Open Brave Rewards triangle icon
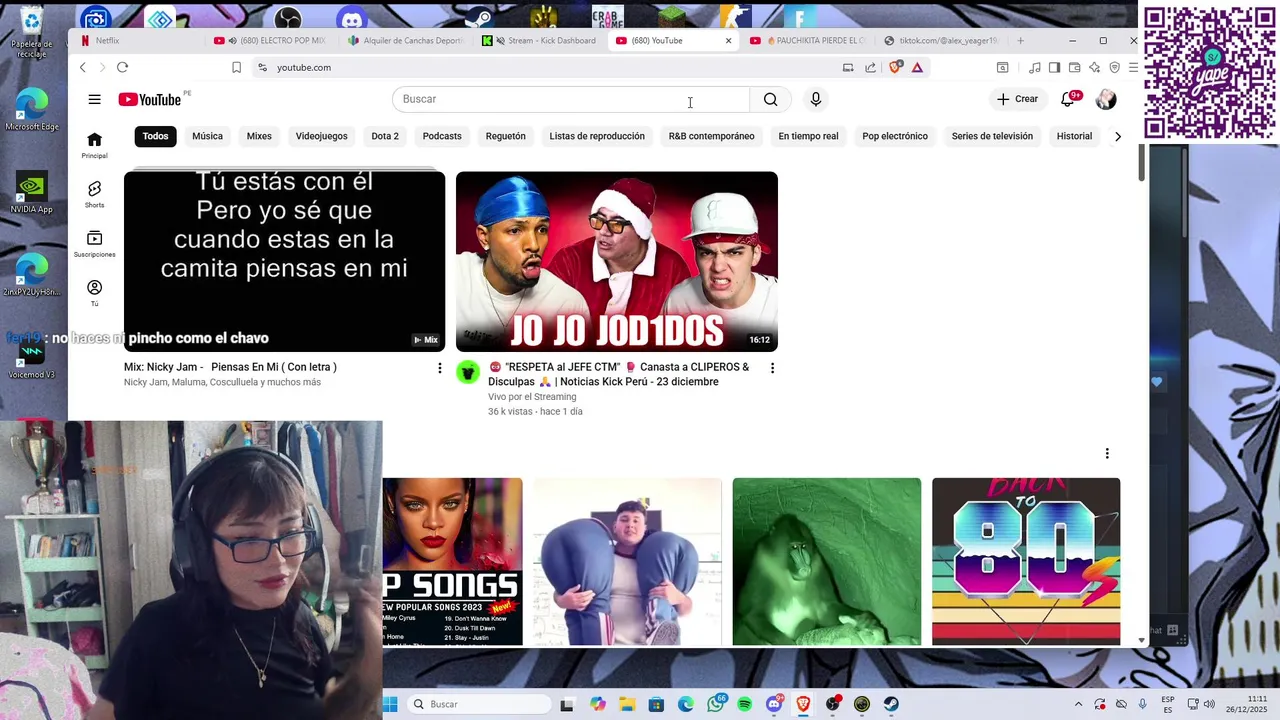 coord(917,67)
